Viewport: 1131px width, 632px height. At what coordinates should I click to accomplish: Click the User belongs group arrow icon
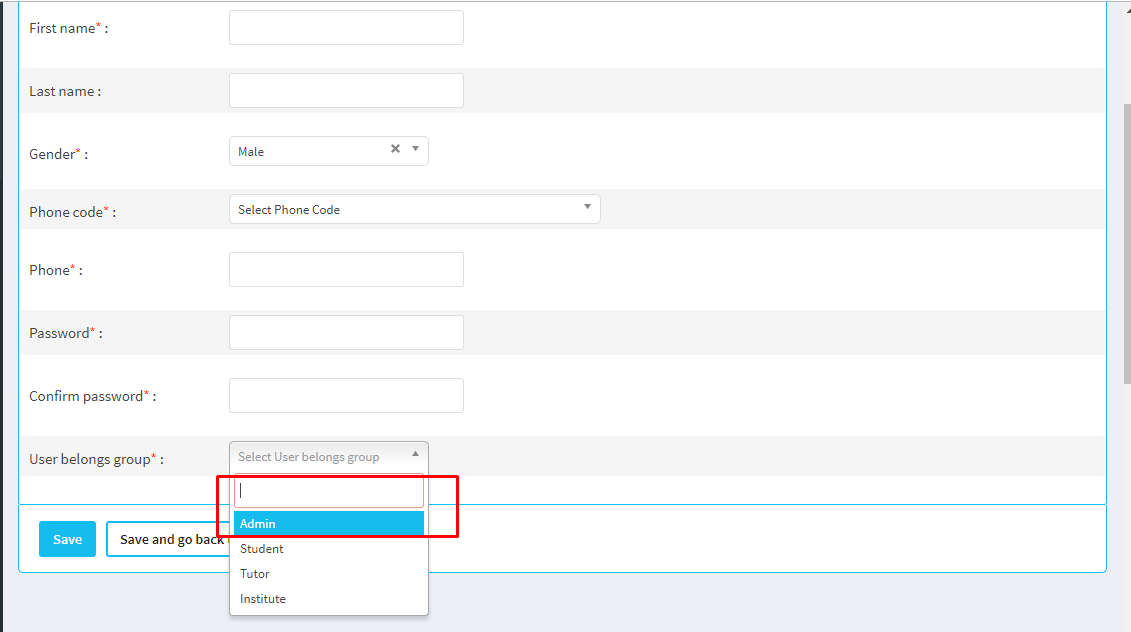[x=416, y=454]
